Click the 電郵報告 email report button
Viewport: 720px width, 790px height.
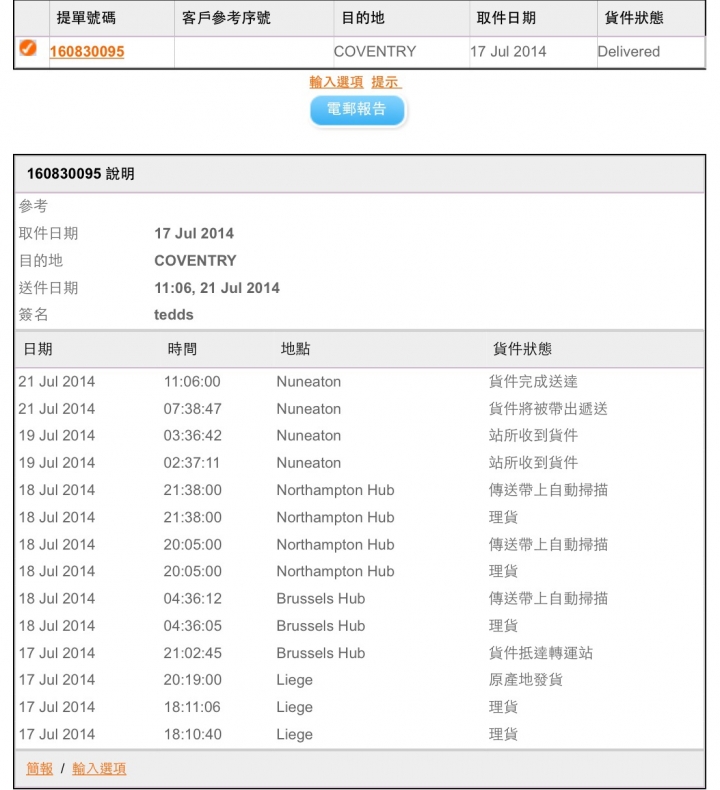(357, 110)
